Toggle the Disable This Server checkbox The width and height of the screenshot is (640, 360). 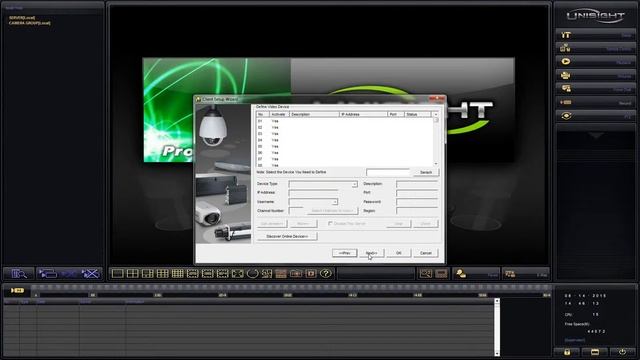pyautogui.click(x=330, y=224)
